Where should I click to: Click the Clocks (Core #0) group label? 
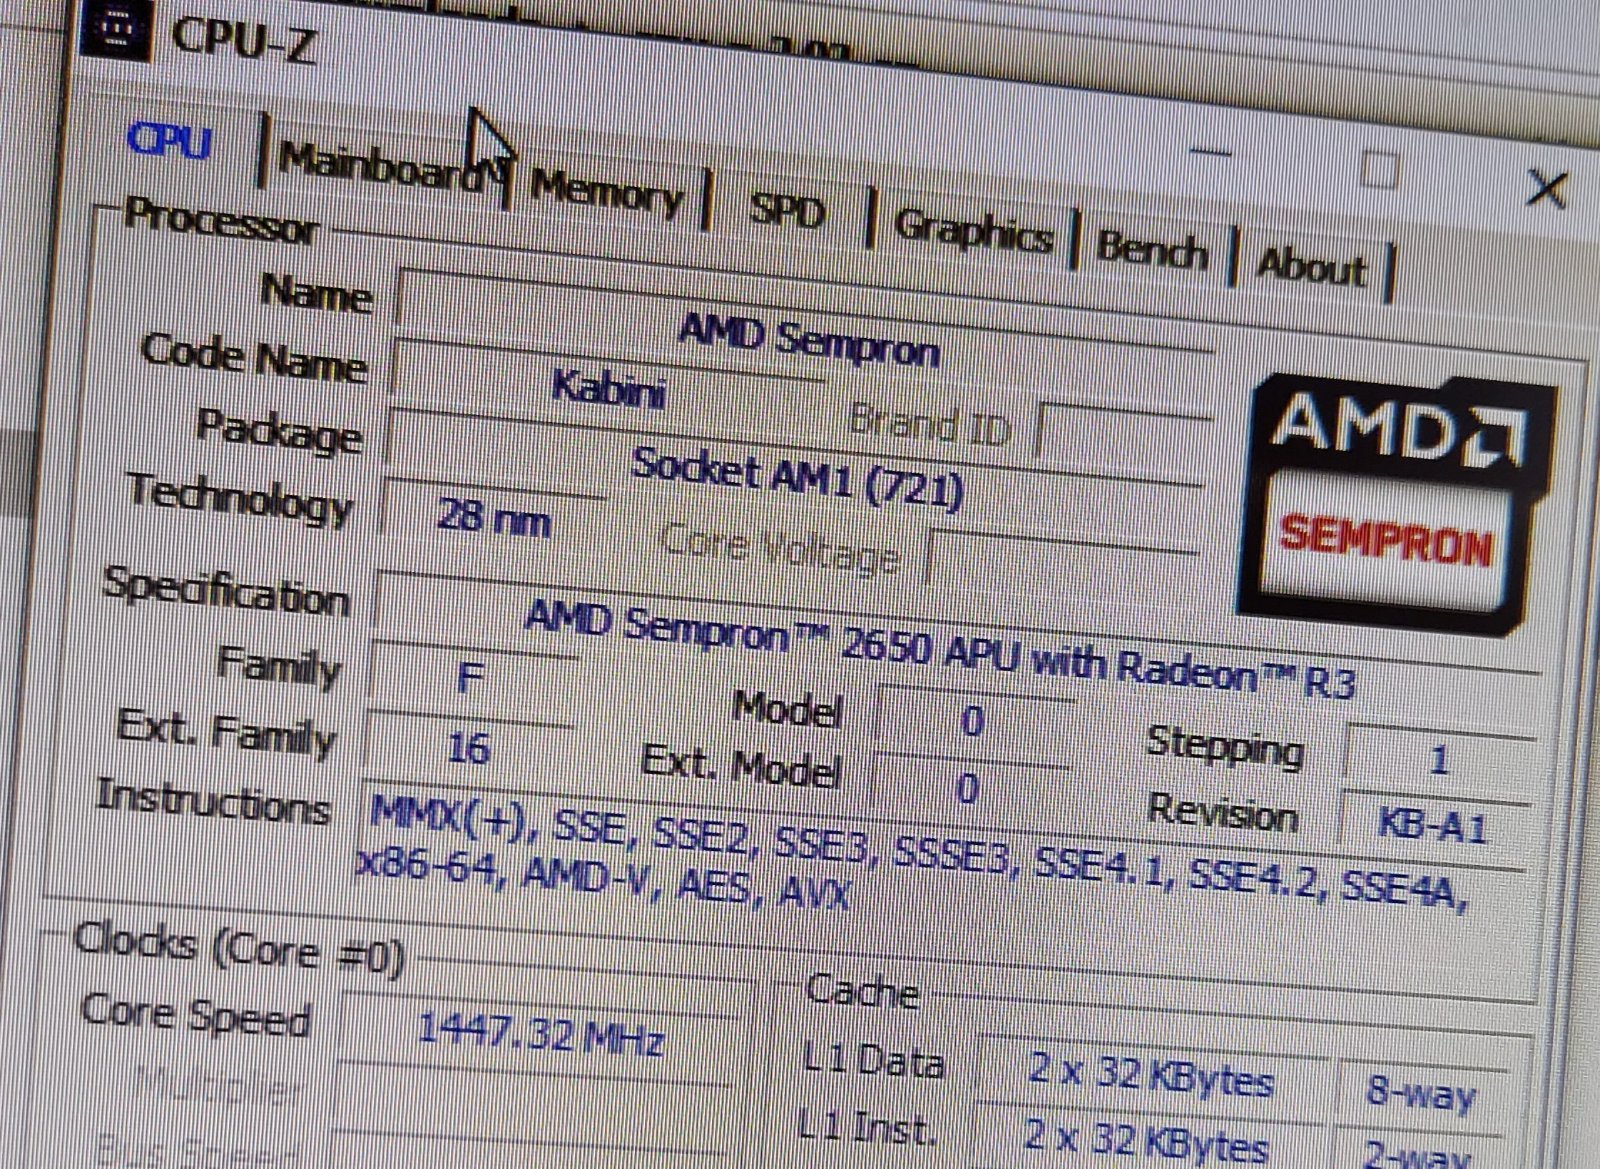[x=238, y=949]
